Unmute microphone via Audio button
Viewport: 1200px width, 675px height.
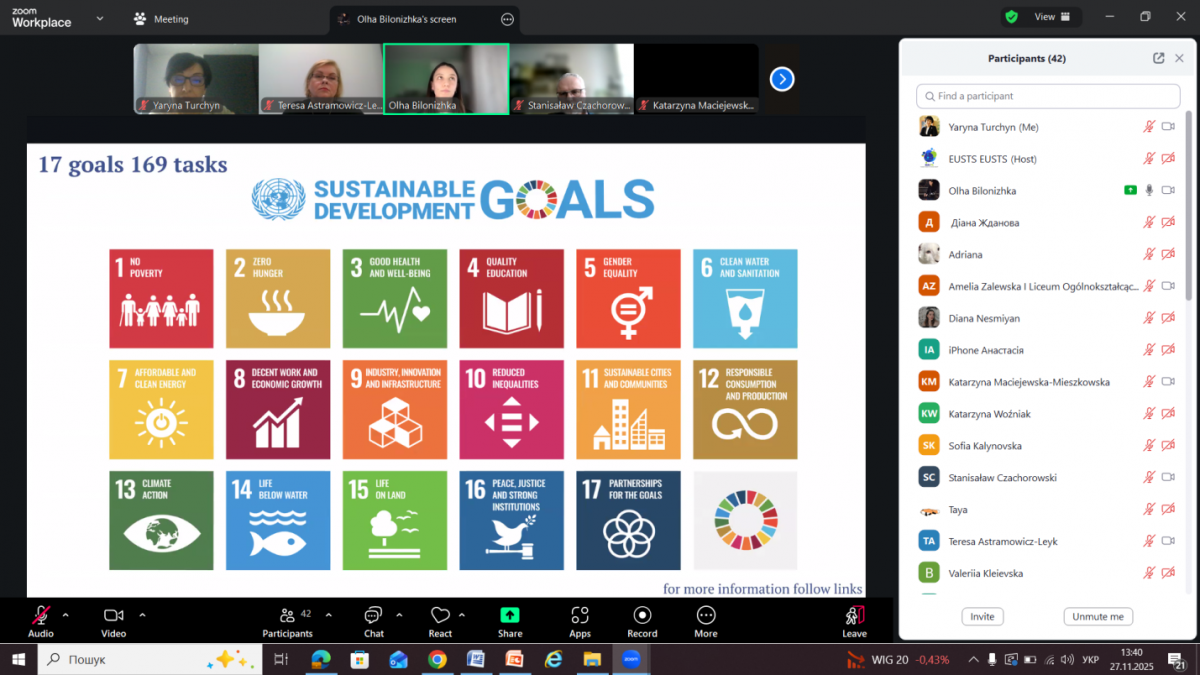tap(41, 615)
